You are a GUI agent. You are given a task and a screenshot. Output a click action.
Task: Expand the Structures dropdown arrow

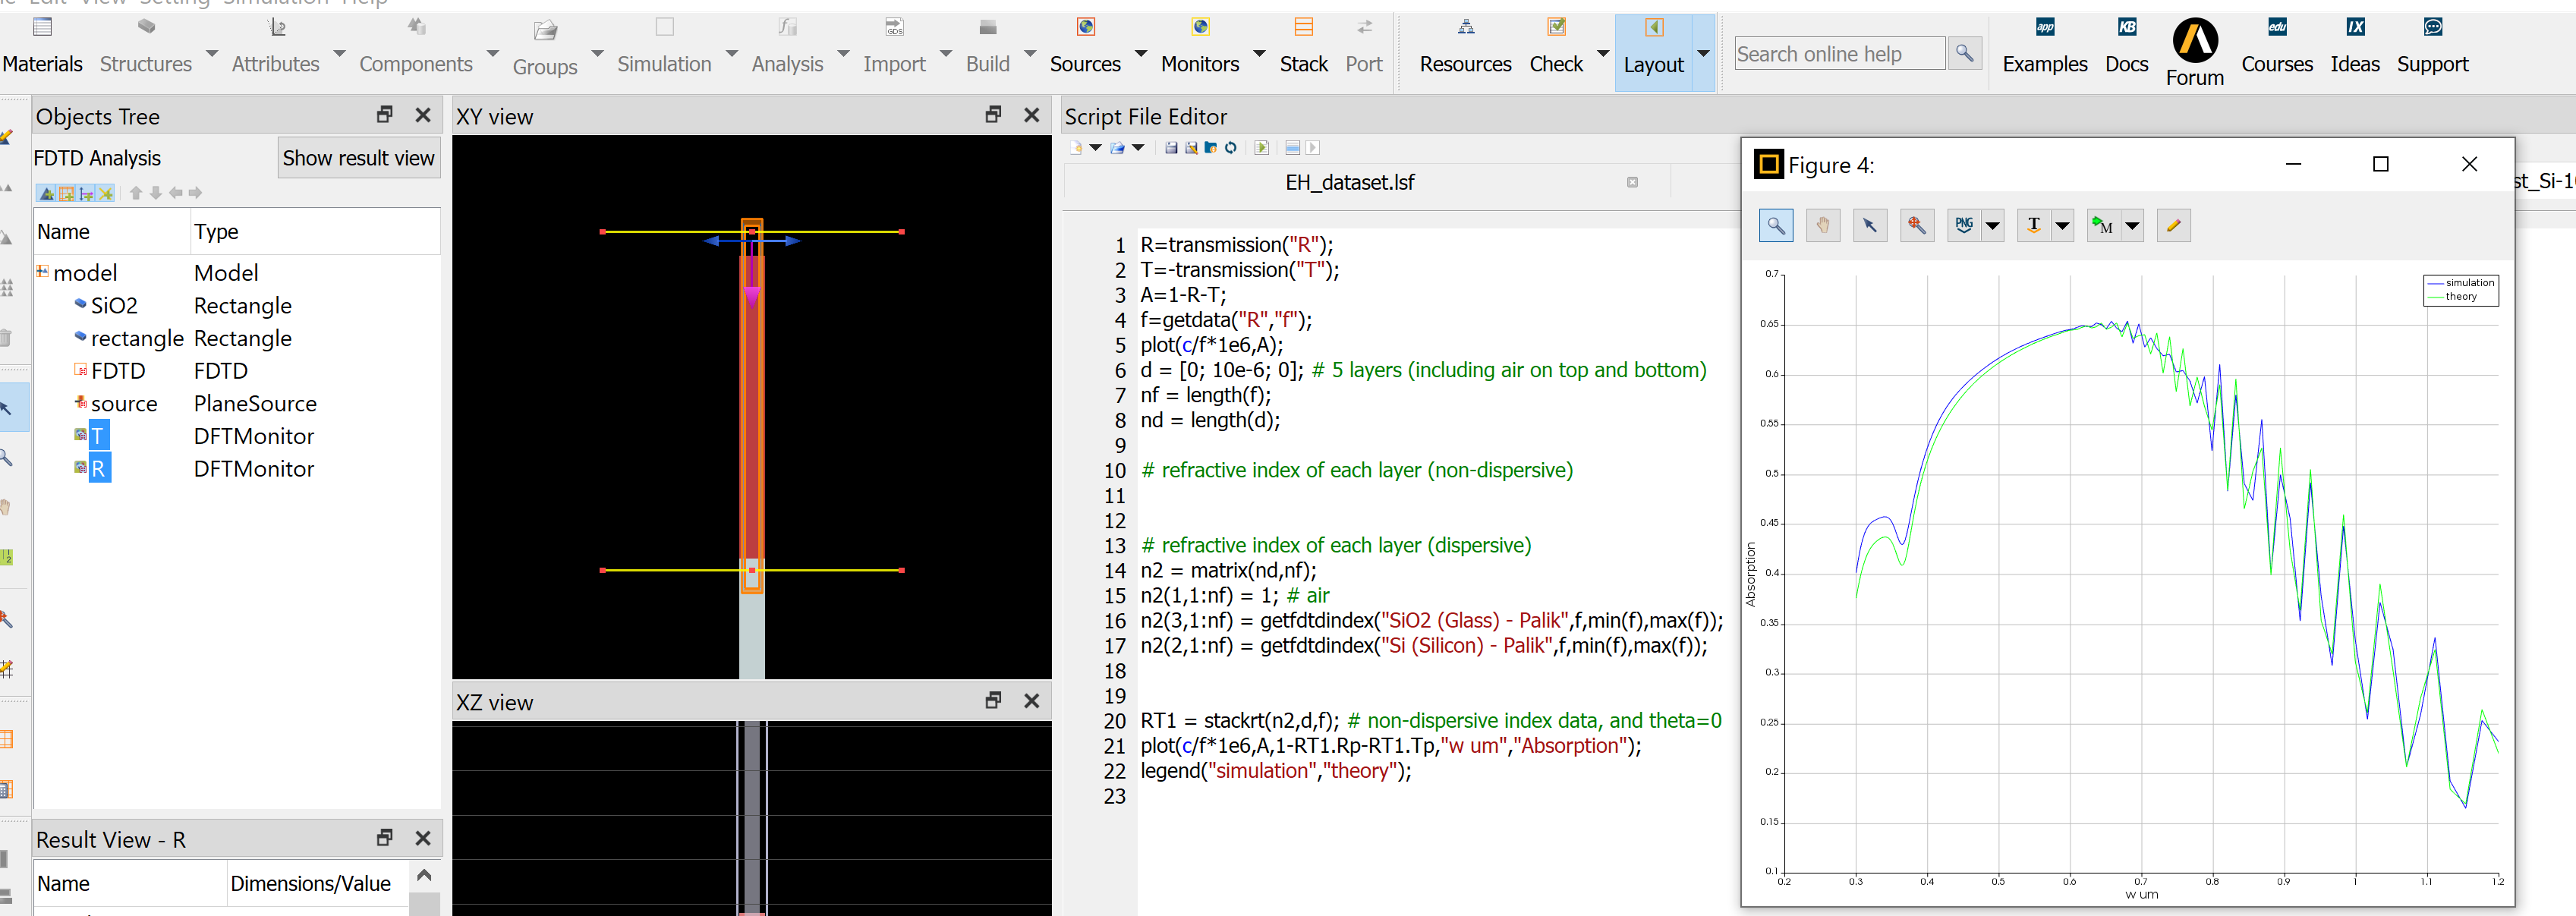tap(211, 52)
